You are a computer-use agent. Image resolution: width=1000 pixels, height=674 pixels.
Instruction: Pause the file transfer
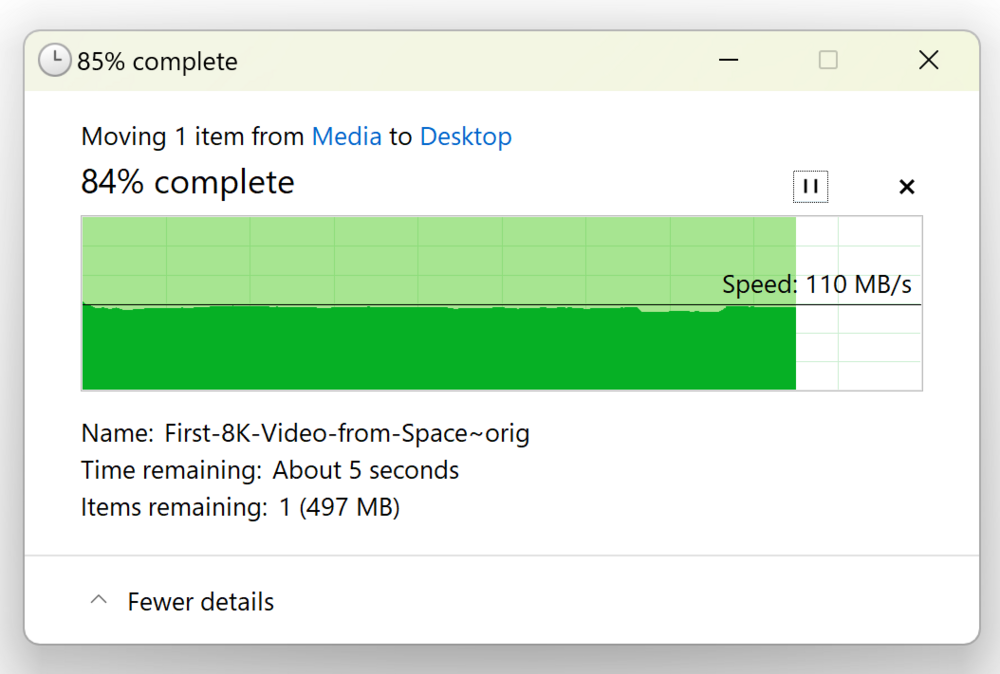[x=810, y=187]
